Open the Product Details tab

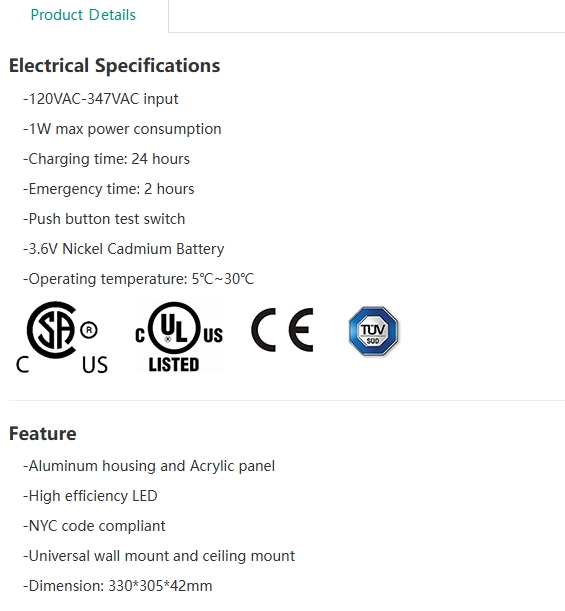tap(83, 15)
